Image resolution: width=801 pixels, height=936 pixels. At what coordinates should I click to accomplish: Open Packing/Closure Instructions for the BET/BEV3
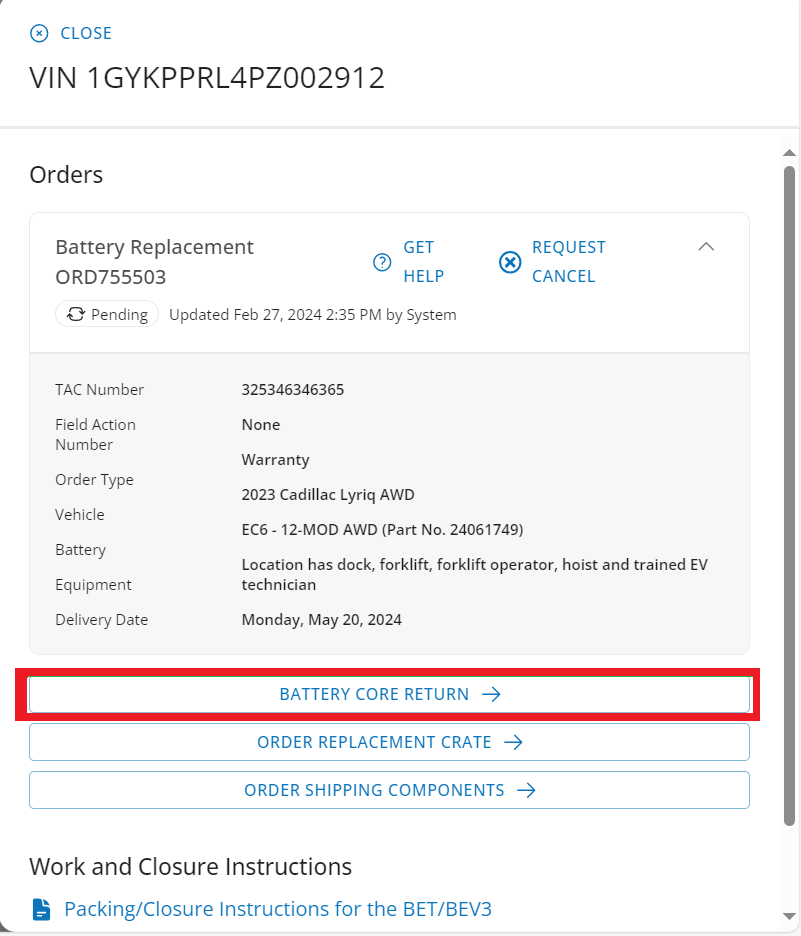click(x=278, y=909)
